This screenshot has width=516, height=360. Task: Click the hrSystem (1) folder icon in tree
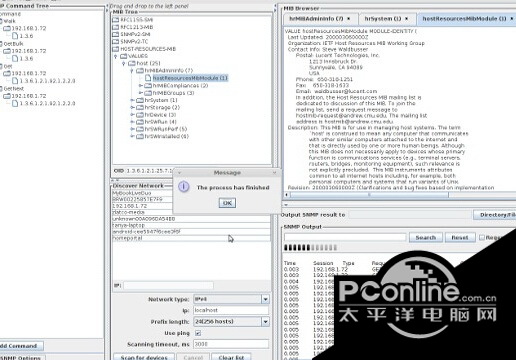140,100
